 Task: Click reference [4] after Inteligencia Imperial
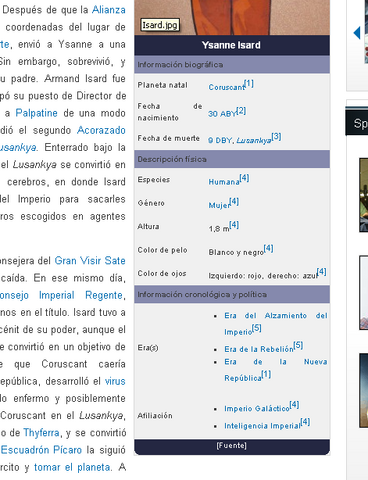pos(305,422)
